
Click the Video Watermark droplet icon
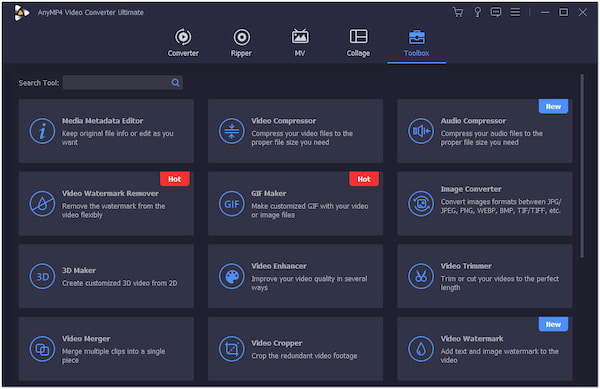421,349
